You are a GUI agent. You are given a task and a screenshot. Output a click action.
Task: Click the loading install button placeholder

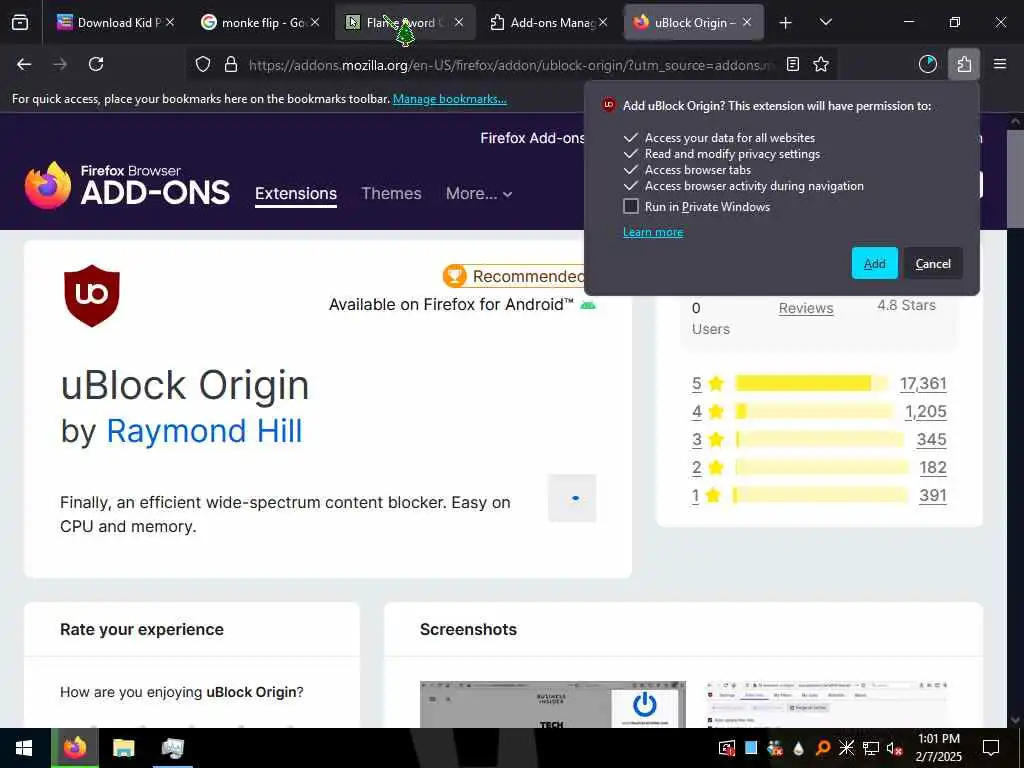click(x=572, y=498)
